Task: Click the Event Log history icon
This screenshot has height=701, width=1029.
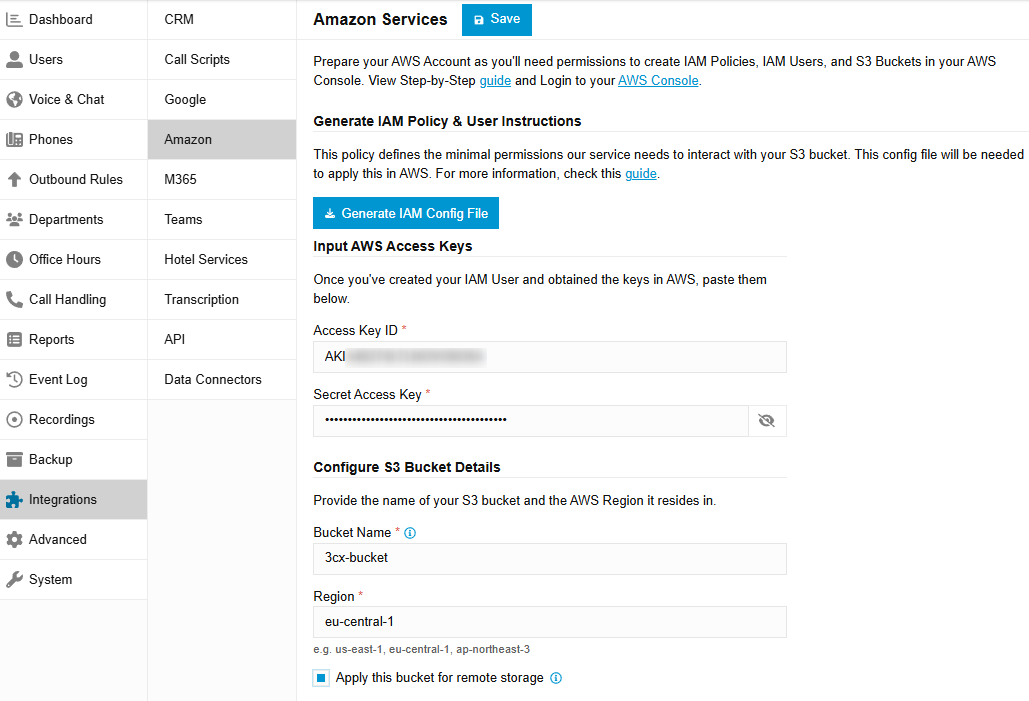Action: tap(14, 379)
